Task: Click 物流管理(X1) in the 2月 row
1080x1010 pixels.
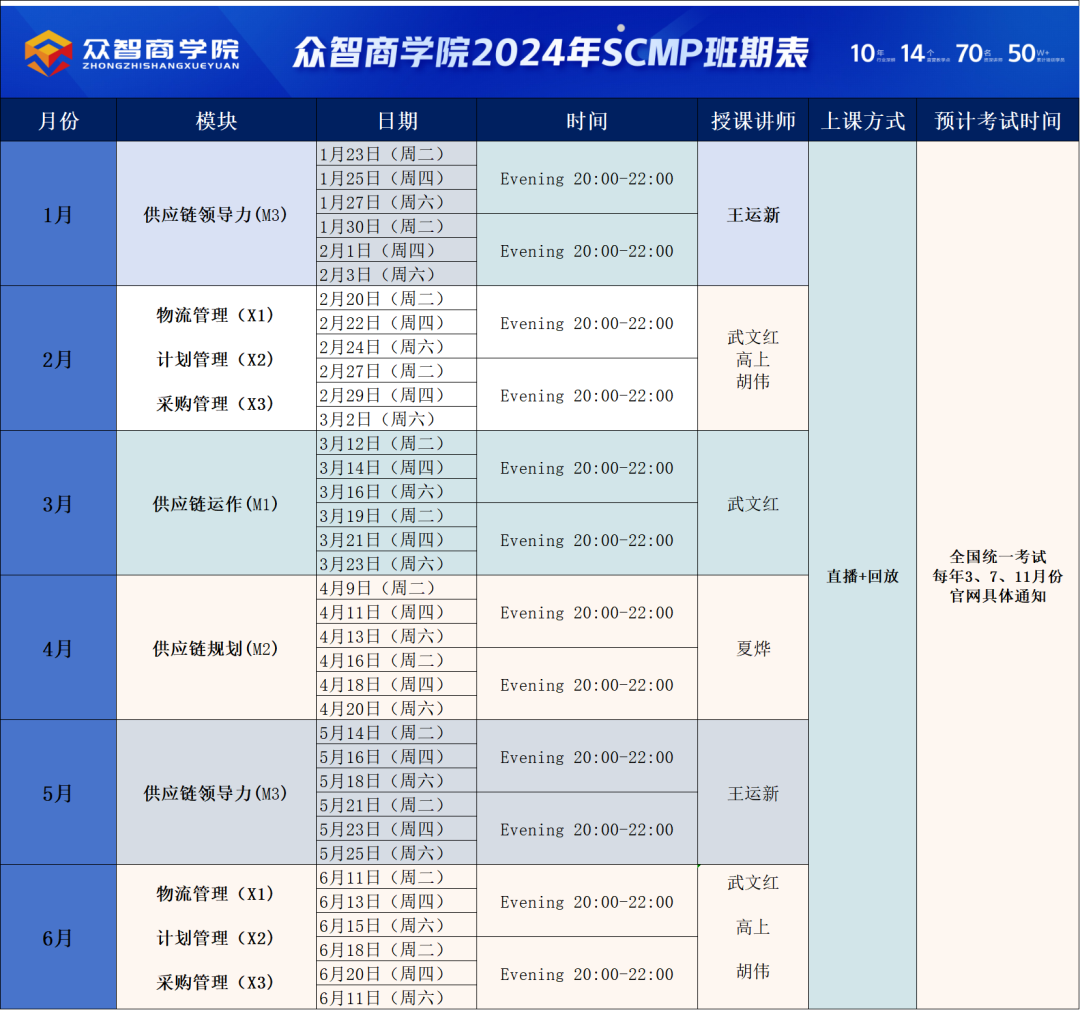Action: (x=216, y=315)
